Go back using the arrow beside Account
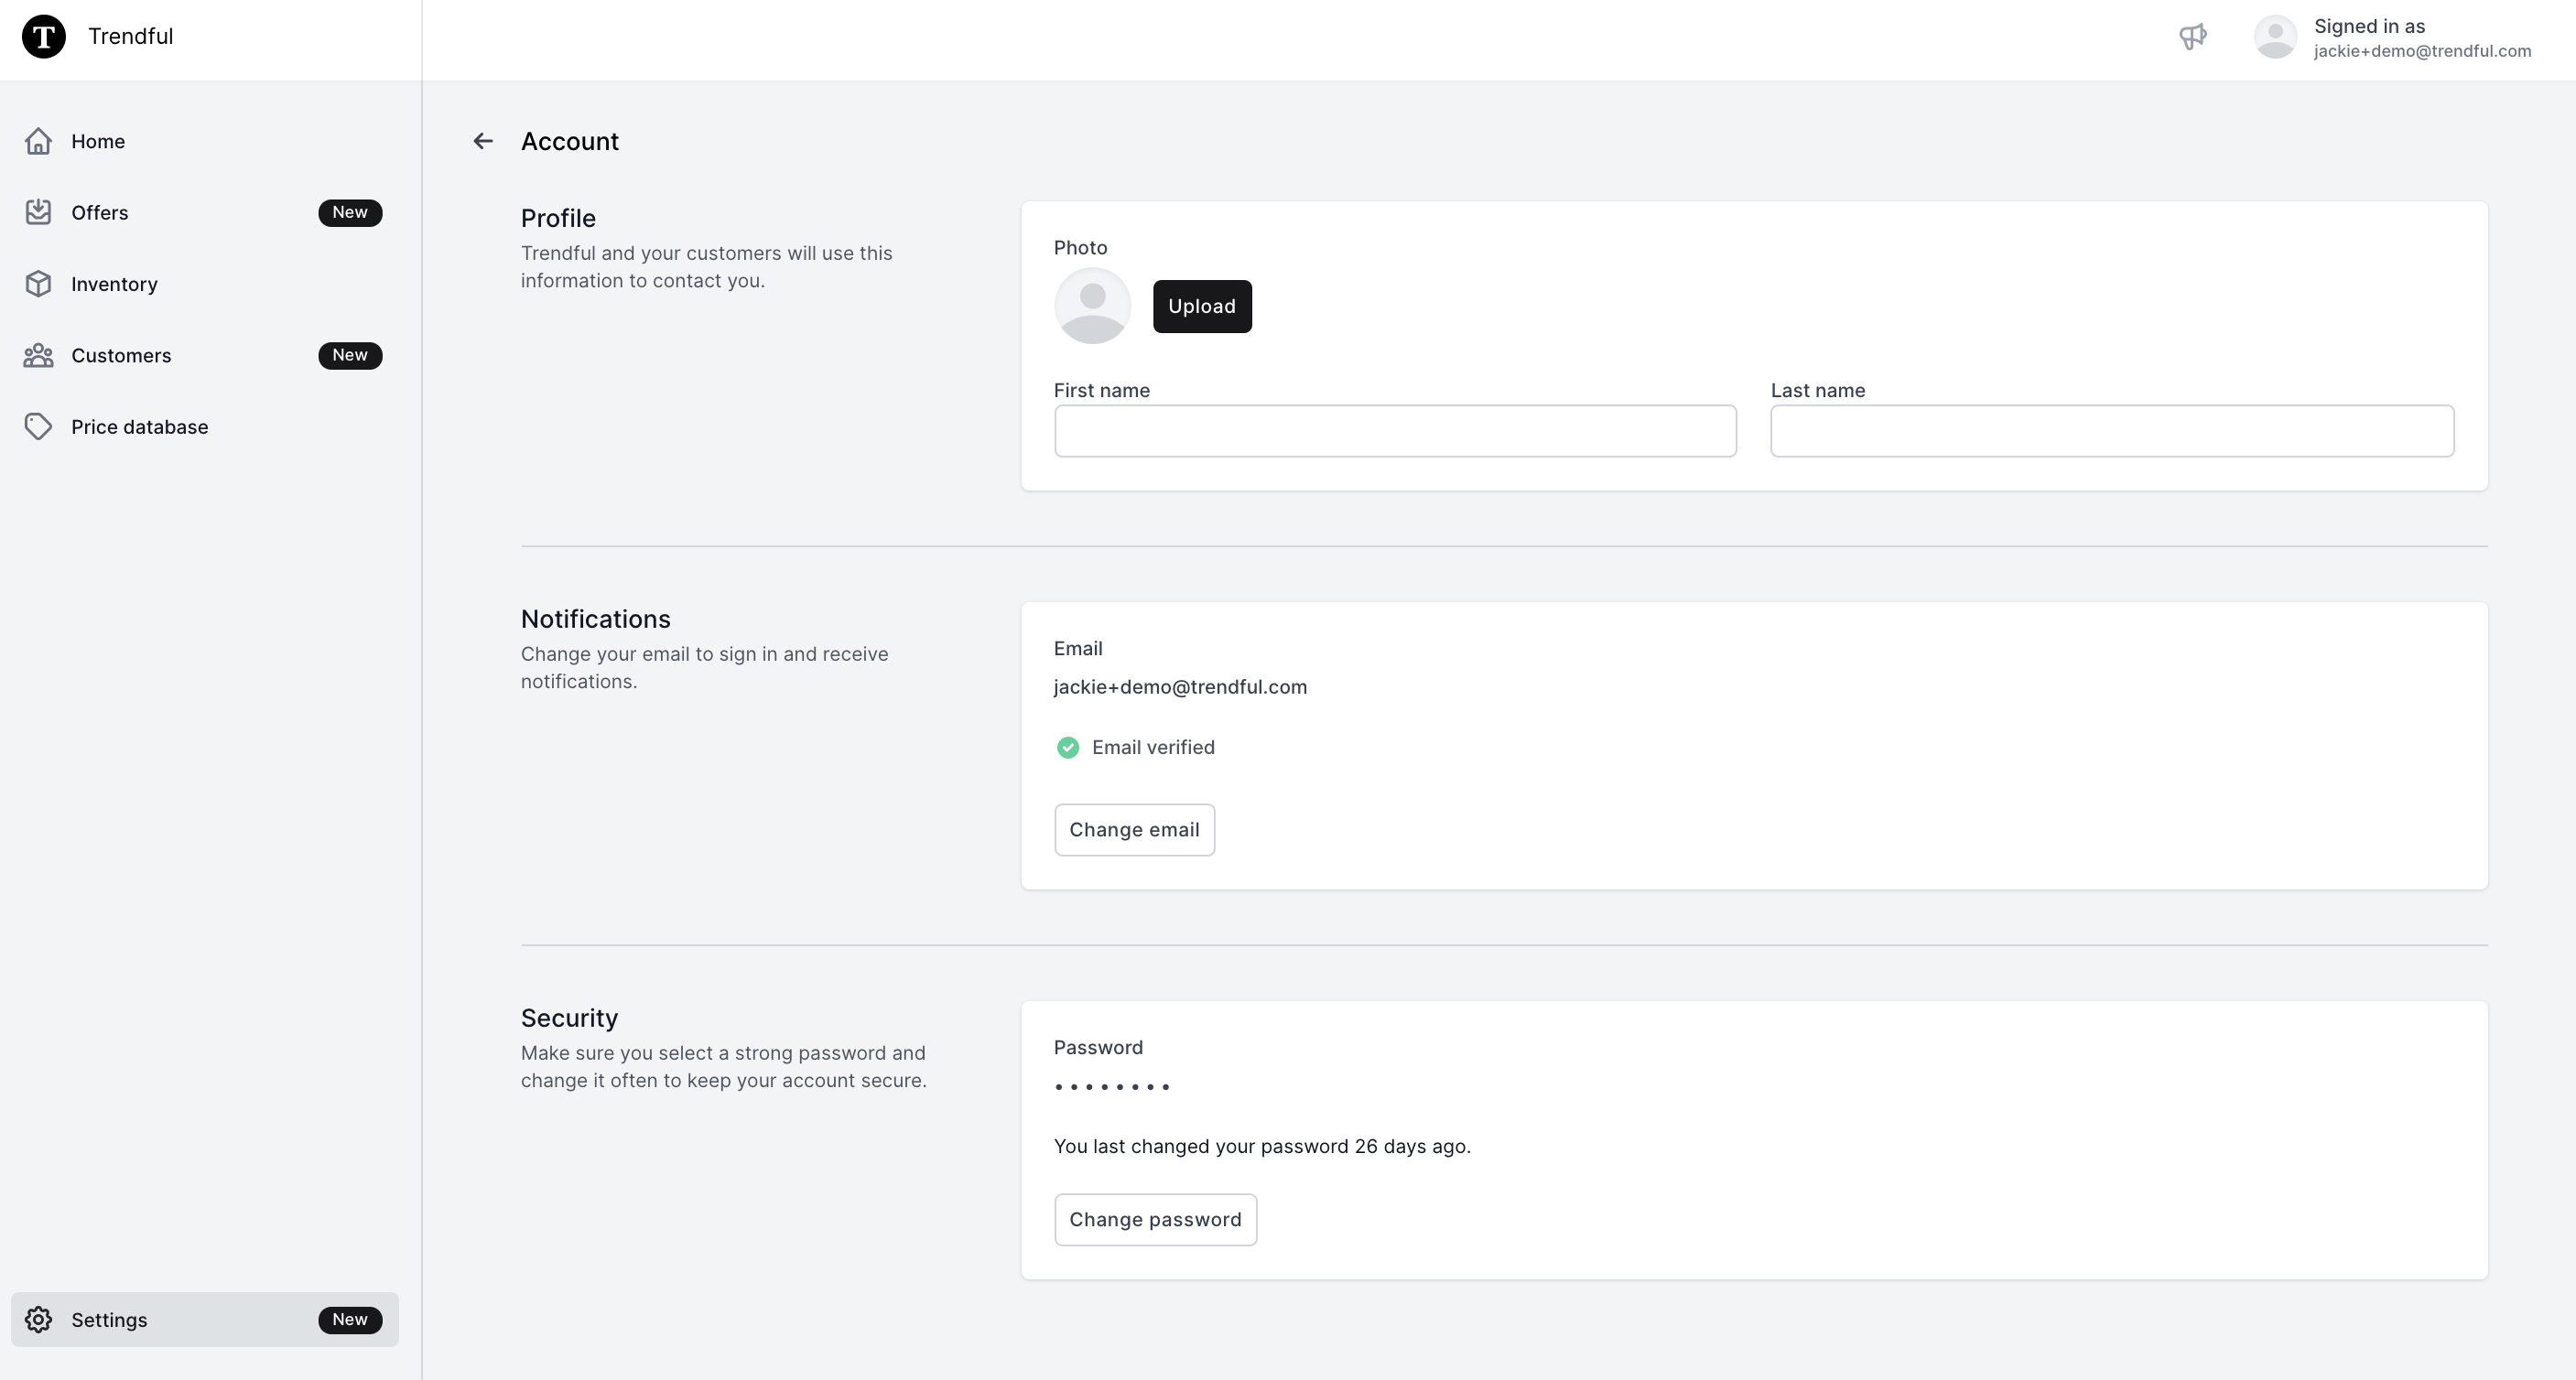The image size is (2576, 1380). (483, 141)
